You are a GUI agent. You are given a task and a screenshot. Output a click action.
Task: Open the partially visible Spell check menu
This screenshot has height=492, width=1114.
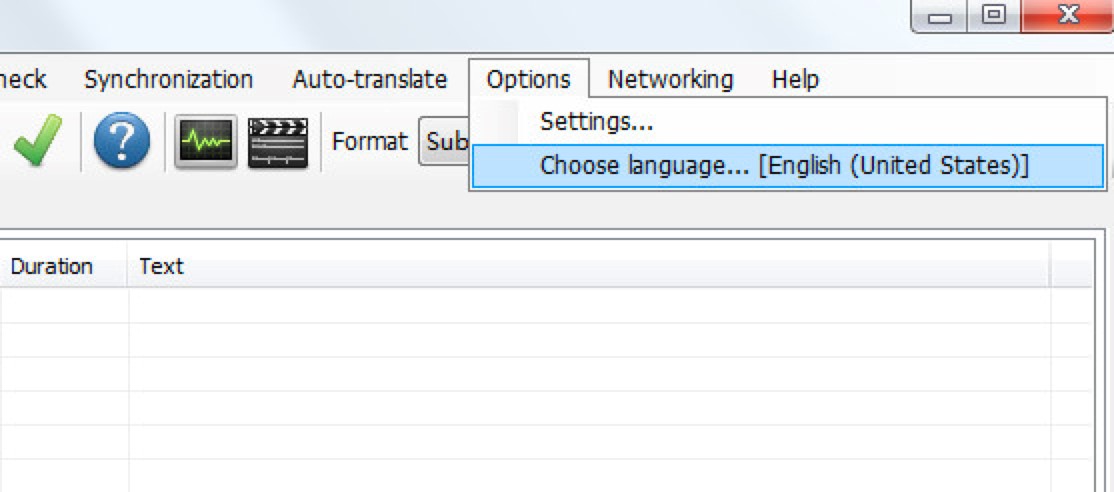pyautogui.click(x=22, y=80)
